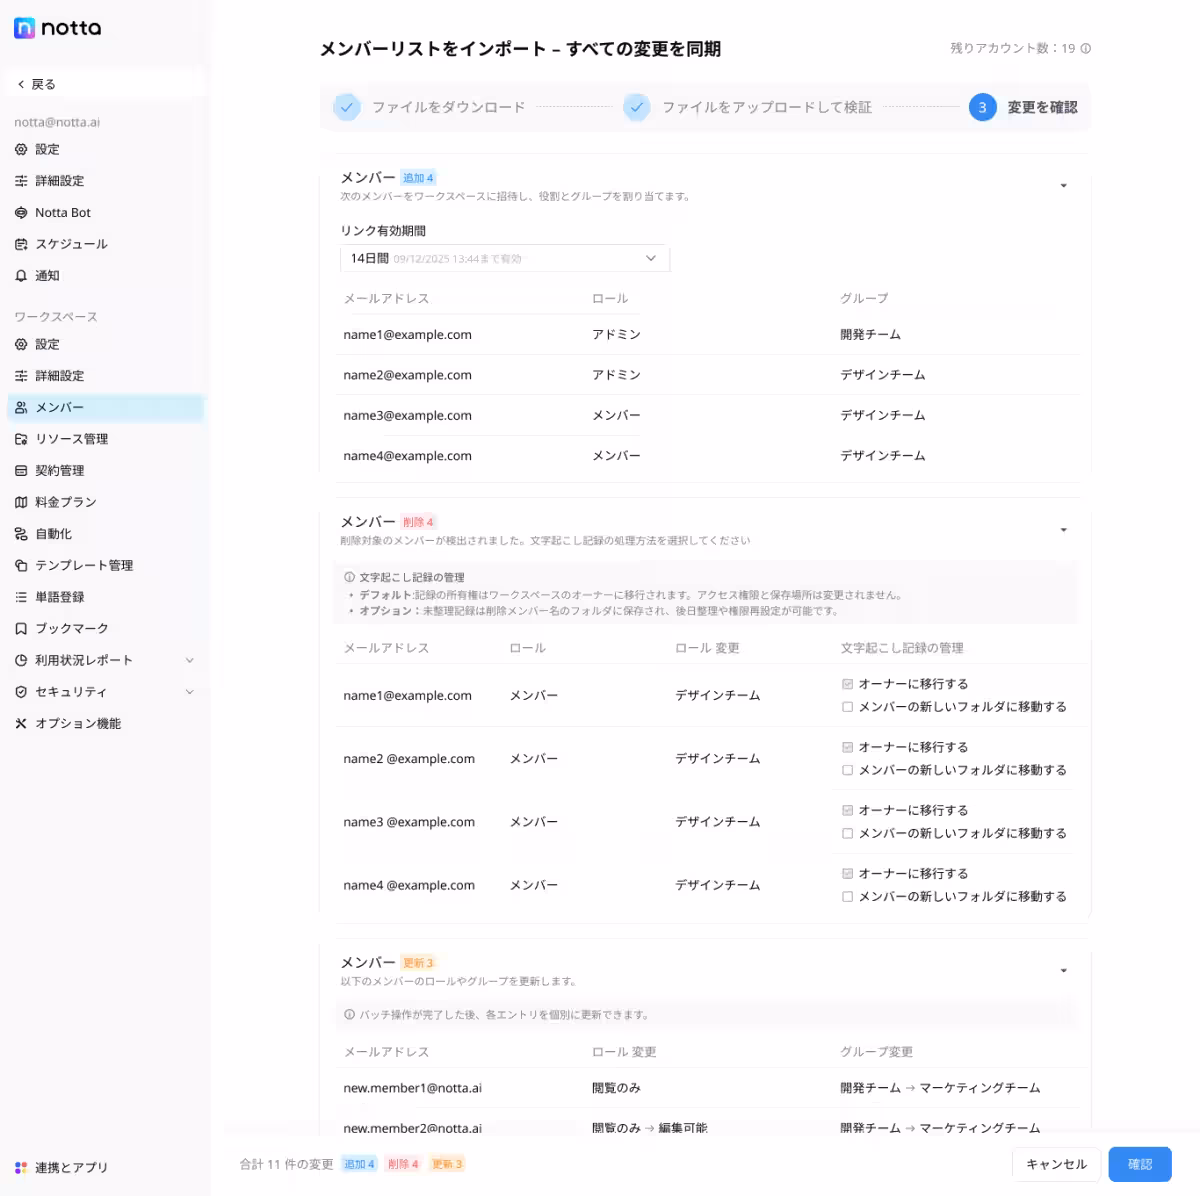Click 削除 4 badge in footer summary
Image resolution: width=1200 pixels, height=1196 pixels.
pyautogui.click(x=403, y=1164)
